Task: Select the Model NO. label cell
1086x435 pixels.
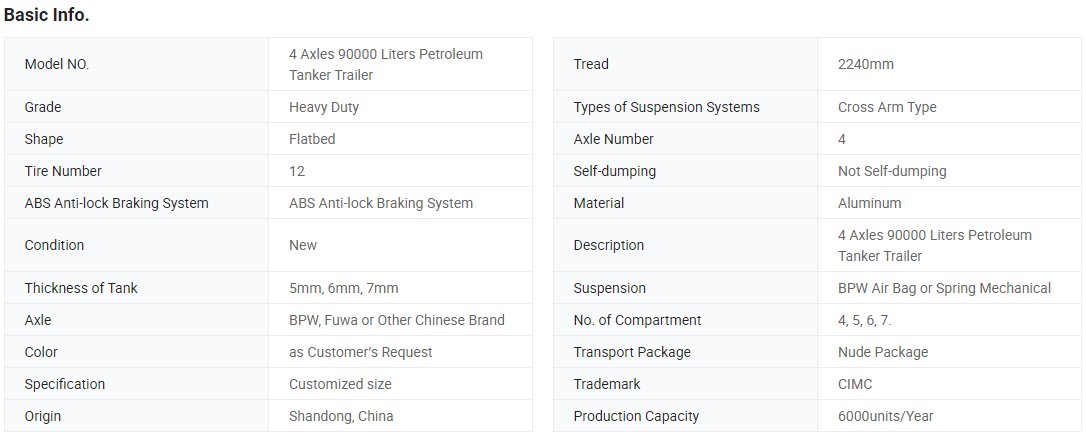Action: pyautogui.click(x=136, y=64)
